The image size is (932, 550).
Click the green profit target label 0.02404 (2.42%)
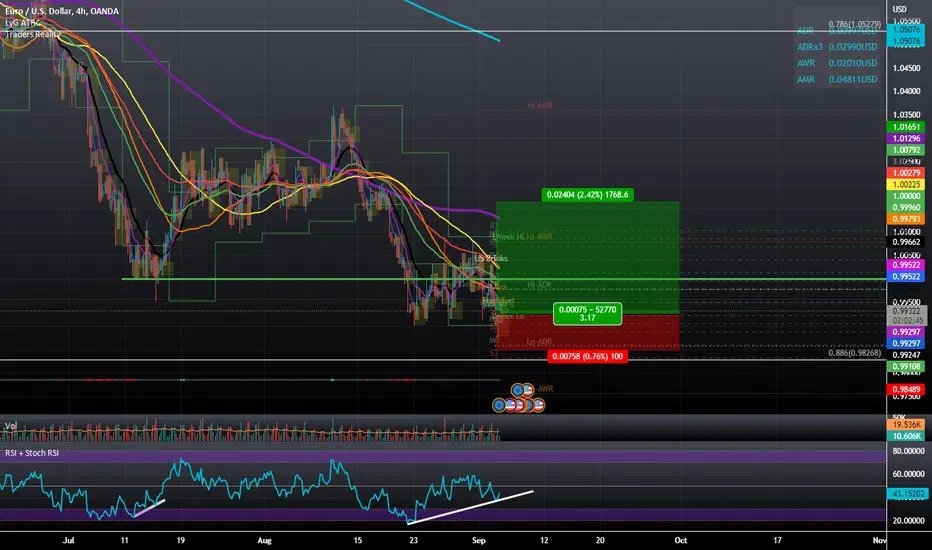coord(587,194)
